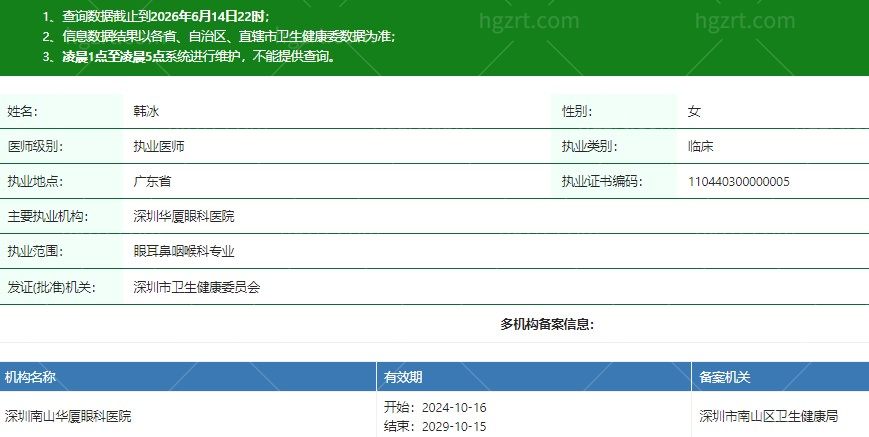869x437 pixels.
Task: Click the 有效期 column header
Action: click(x=403, y=377)
